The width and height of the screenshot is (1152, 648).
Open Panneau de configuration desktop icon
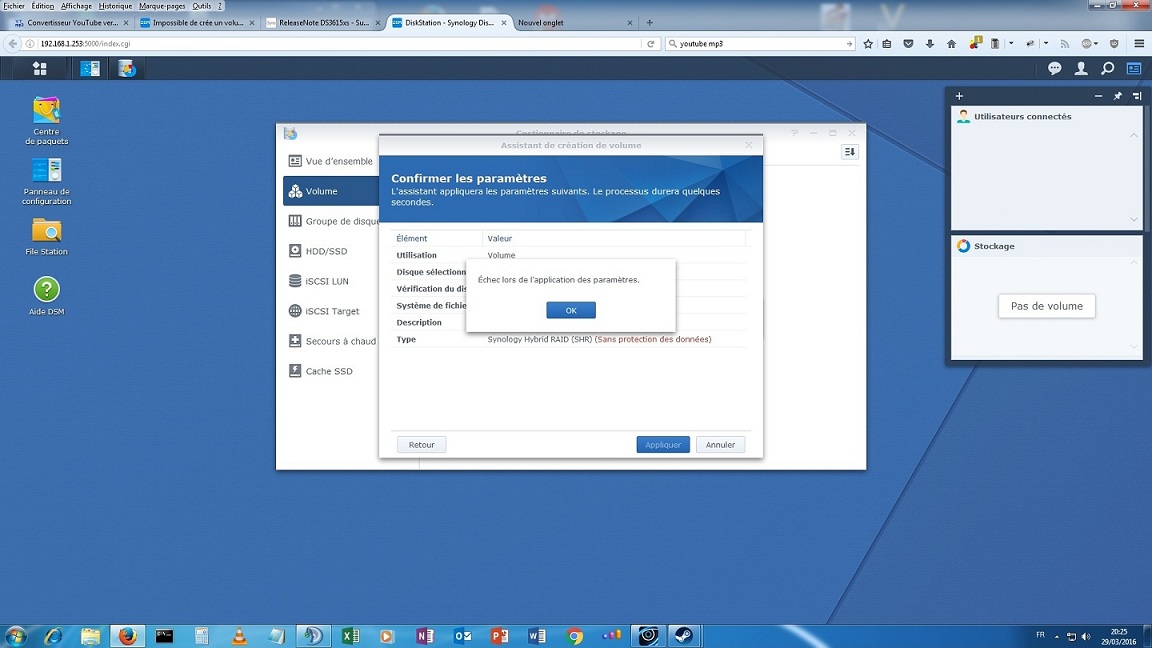tap(46, 170)
